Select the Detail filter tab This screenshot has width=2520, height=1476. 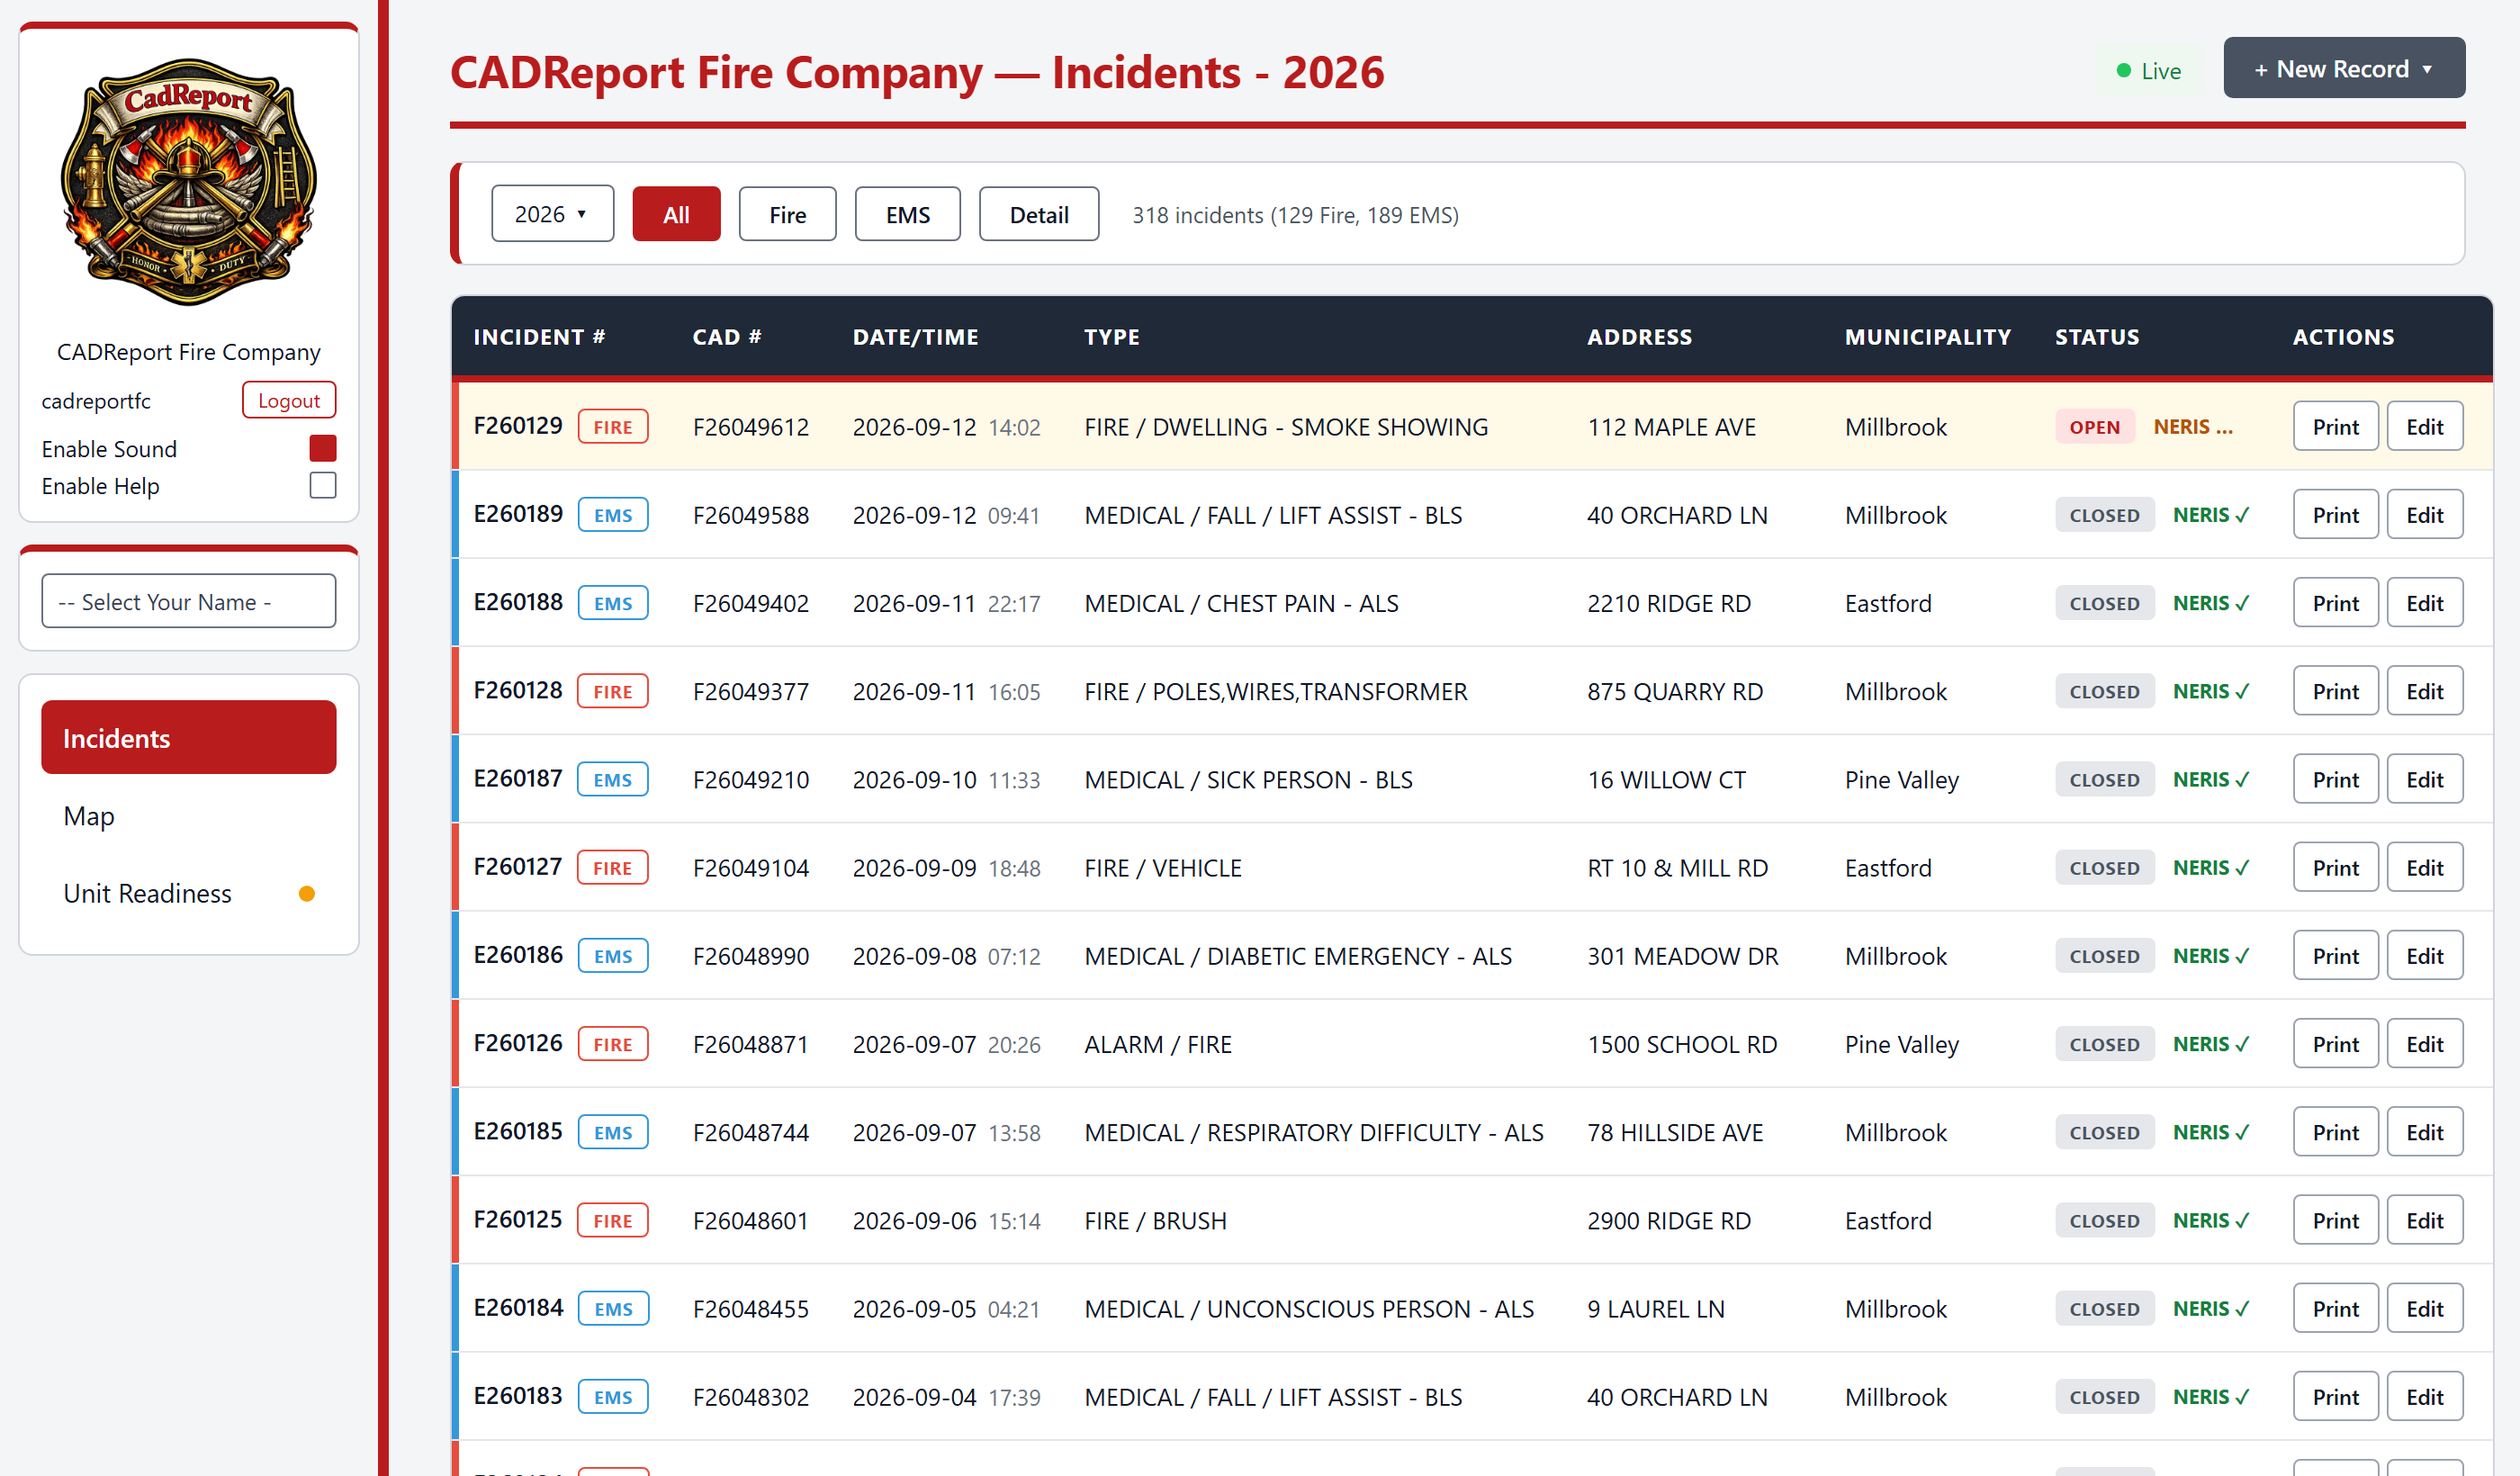1038,214
